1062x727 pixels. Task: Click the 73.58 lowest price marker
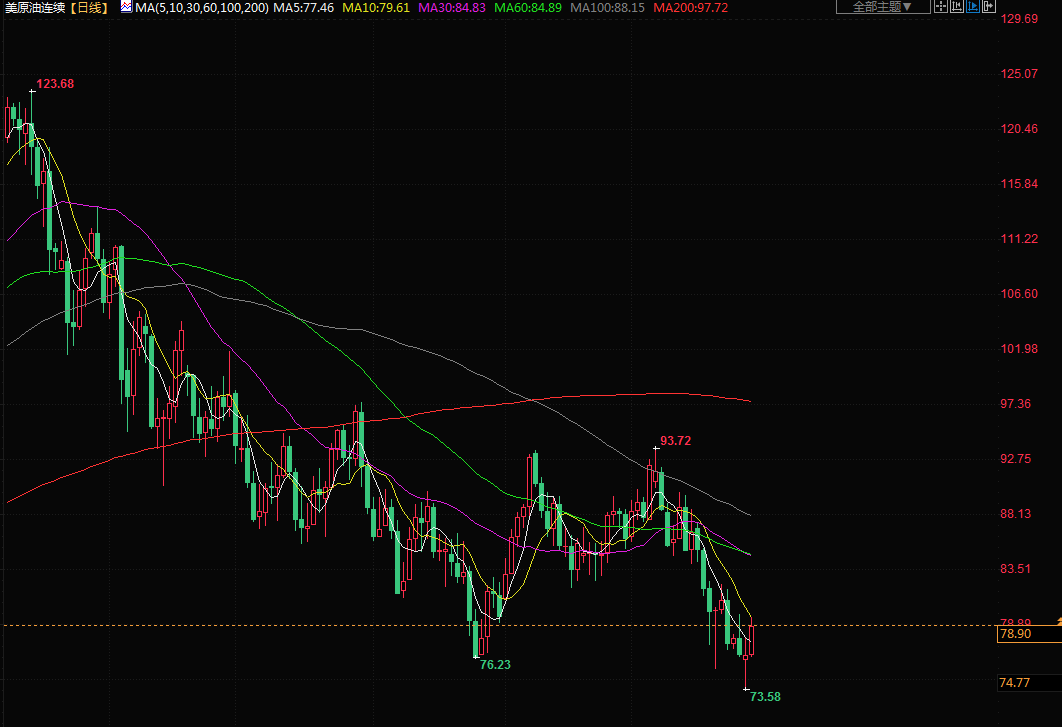(764, 696)
